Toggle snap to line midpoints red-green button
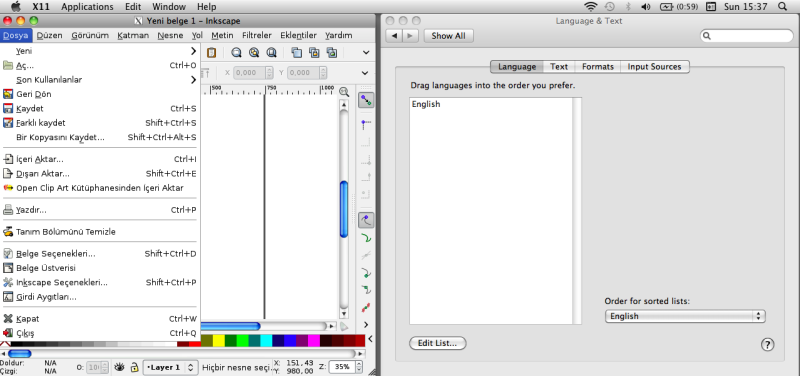 [x=366, y=308]
